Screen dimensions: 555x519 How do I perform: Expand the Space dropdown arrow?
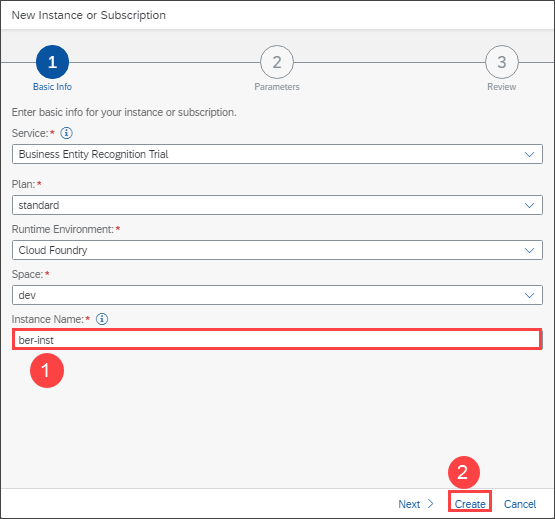(x=529, y=295)
